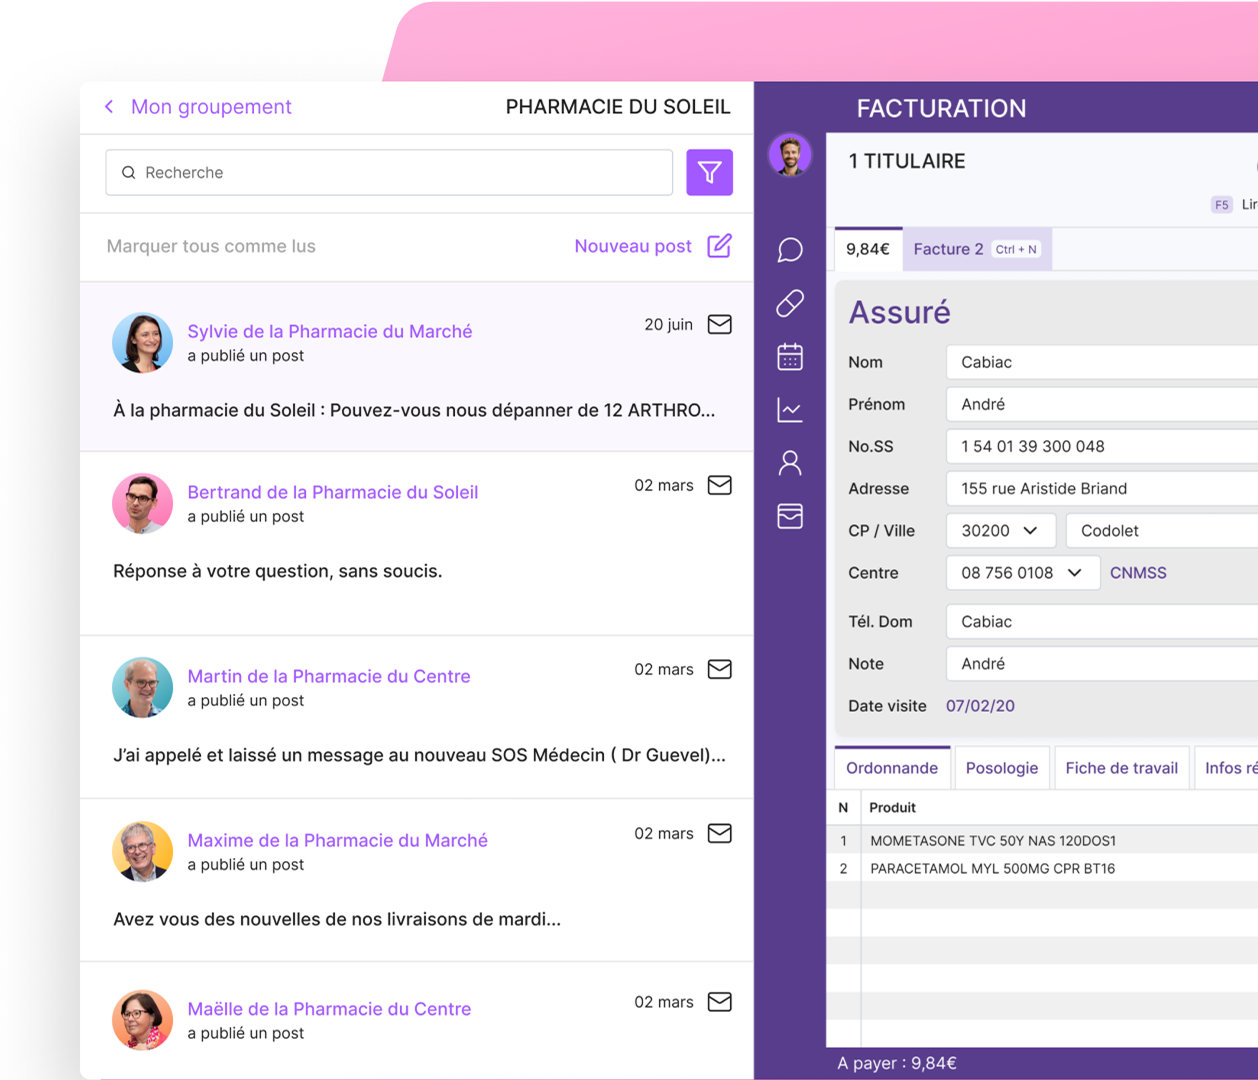The height and width of the screenshot is (1080, 1258).
Task: Click Marquer tous comme lus
Action: [x=211, y=246]
